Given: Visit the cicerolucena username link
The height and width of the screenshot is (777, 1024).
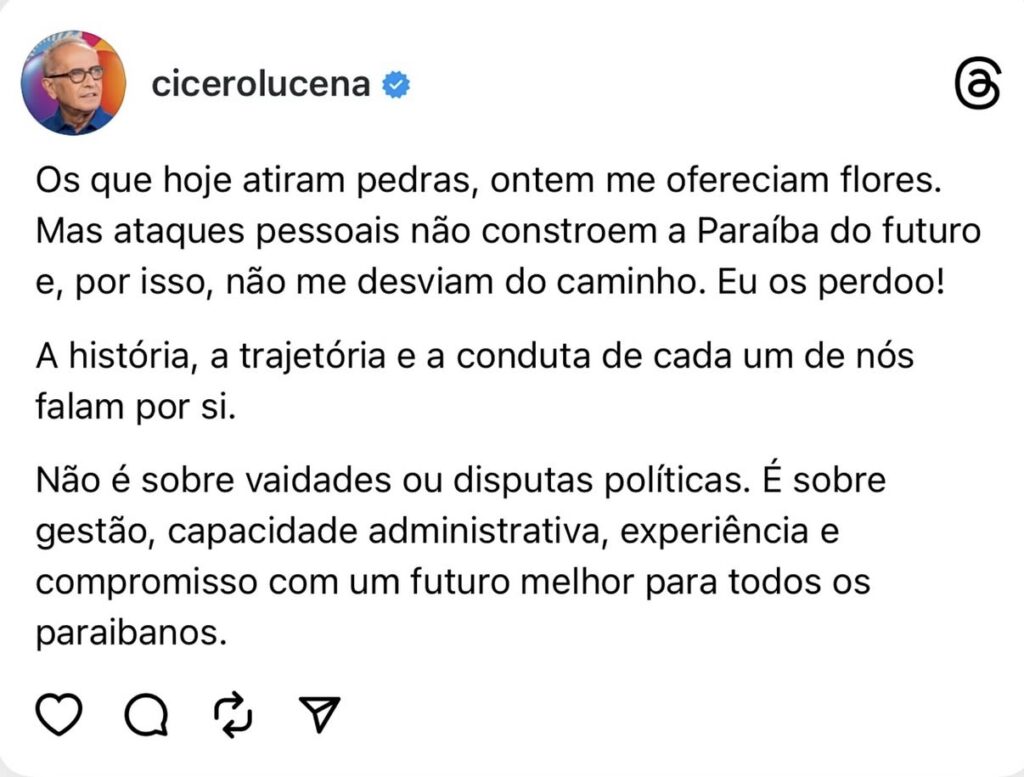Looking at the screenshot, I should (261, 85).
